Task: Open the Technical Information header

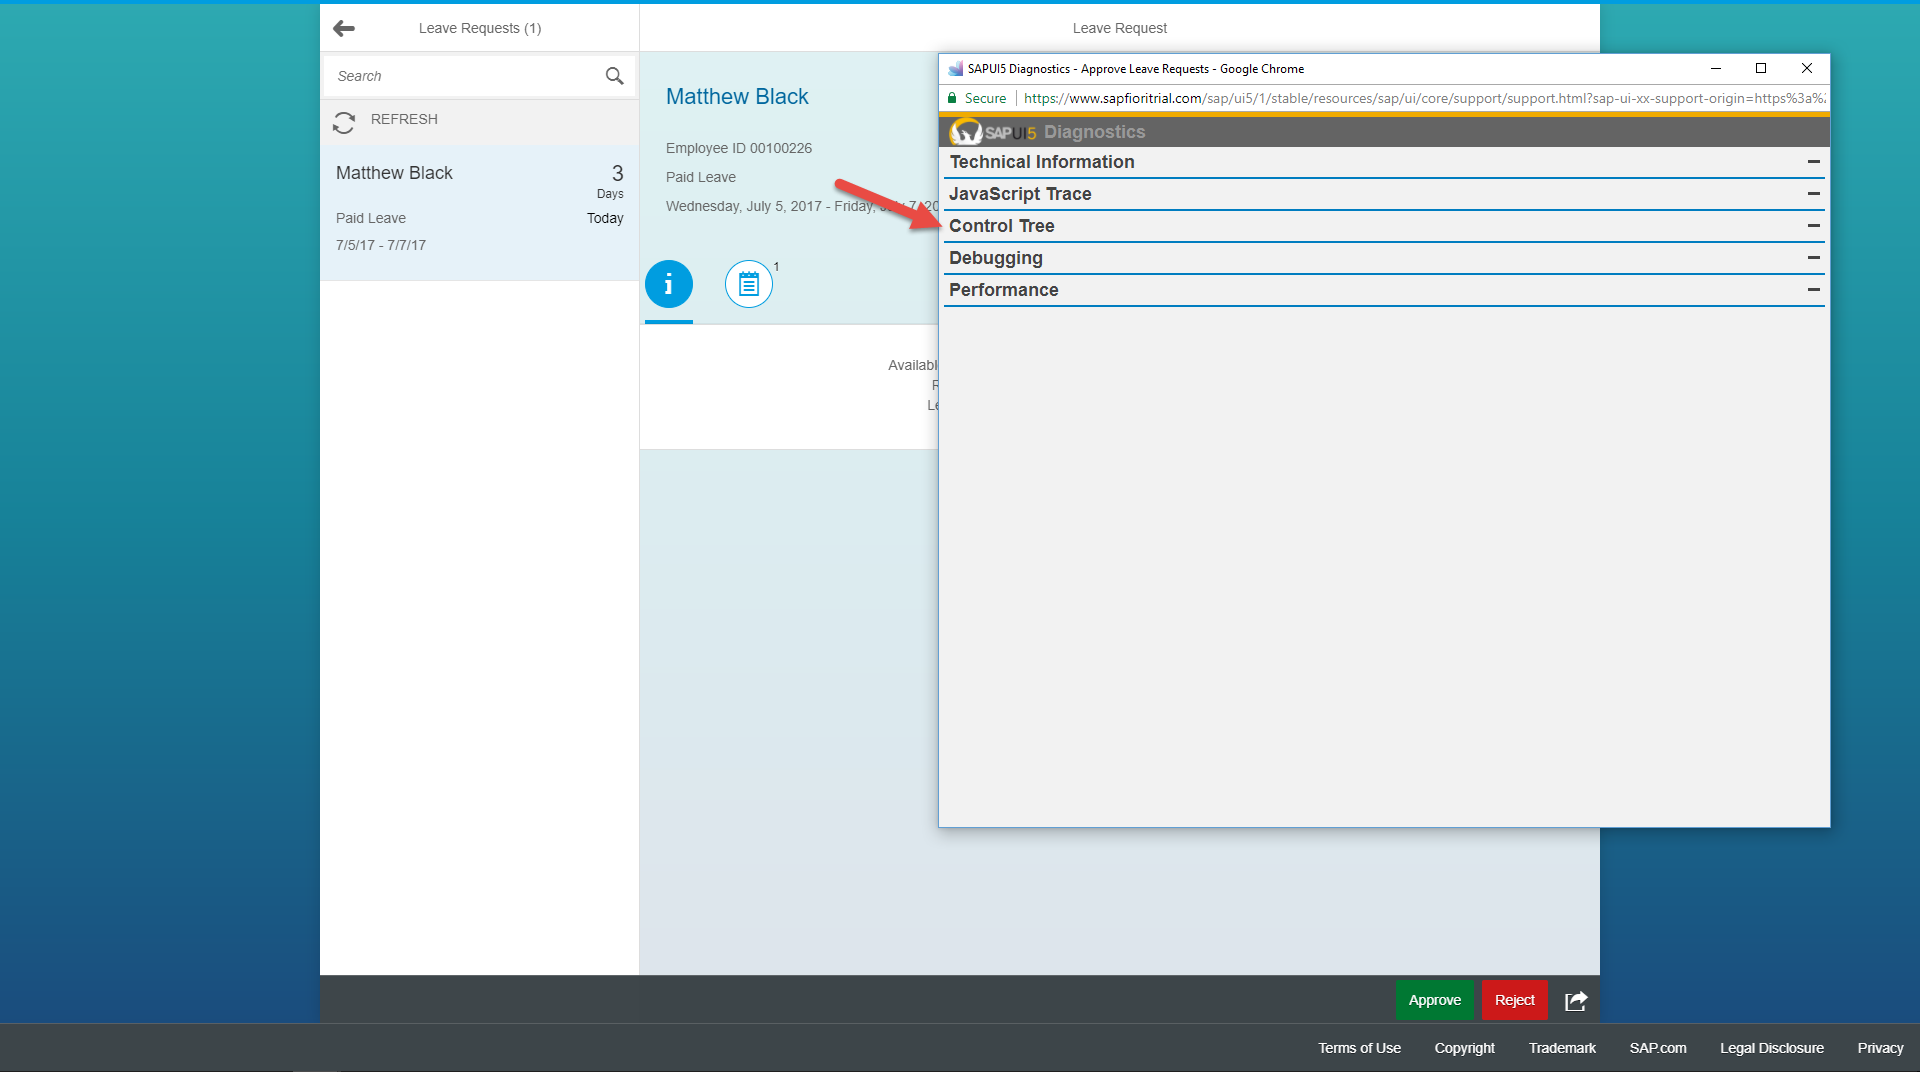Action: [1384, 162]
